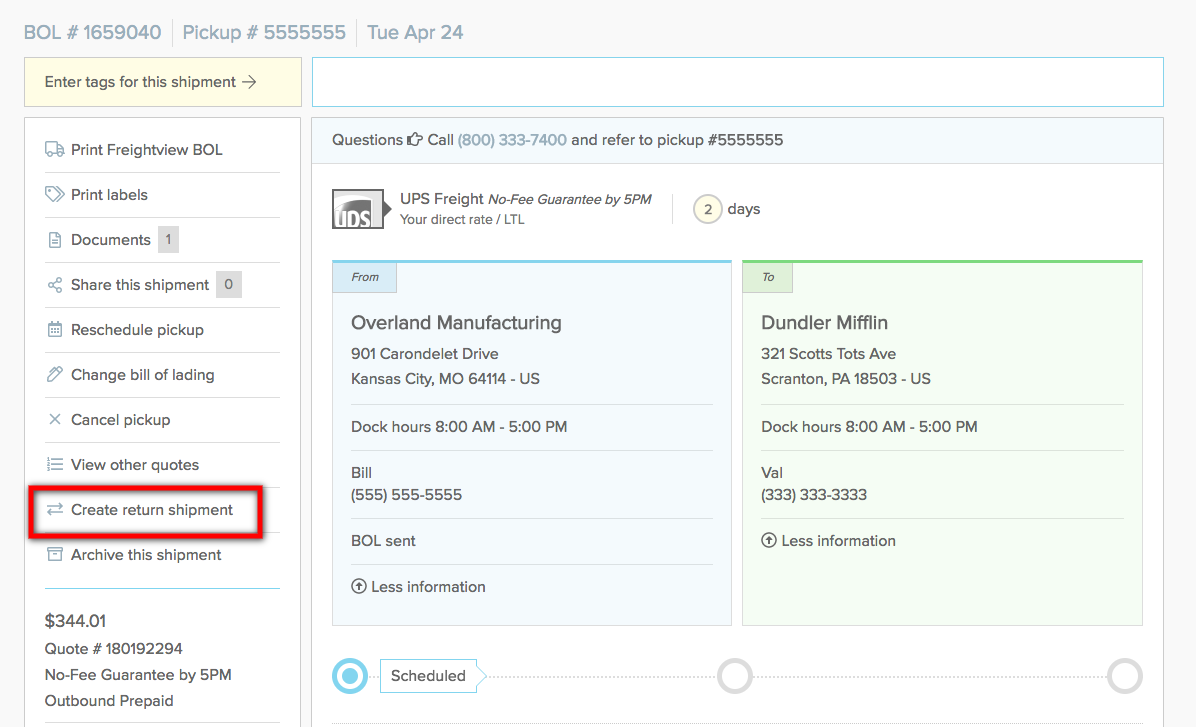Click Dundler Mifflin company name
Screen dimensions: 1196x727
point(825,323)
